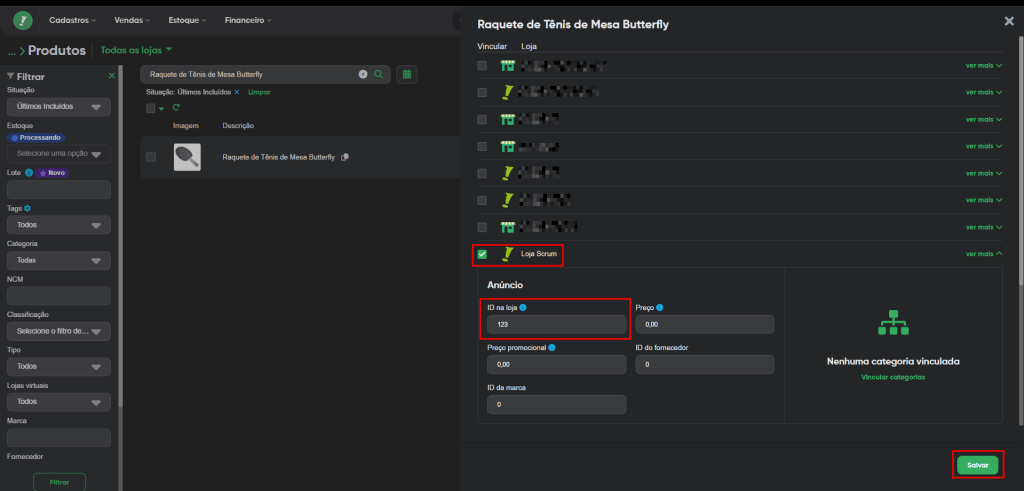Click the Tags settings gear icon
Screen dimensions: 1024x491
pyautogui.click(x=27, y=208)
